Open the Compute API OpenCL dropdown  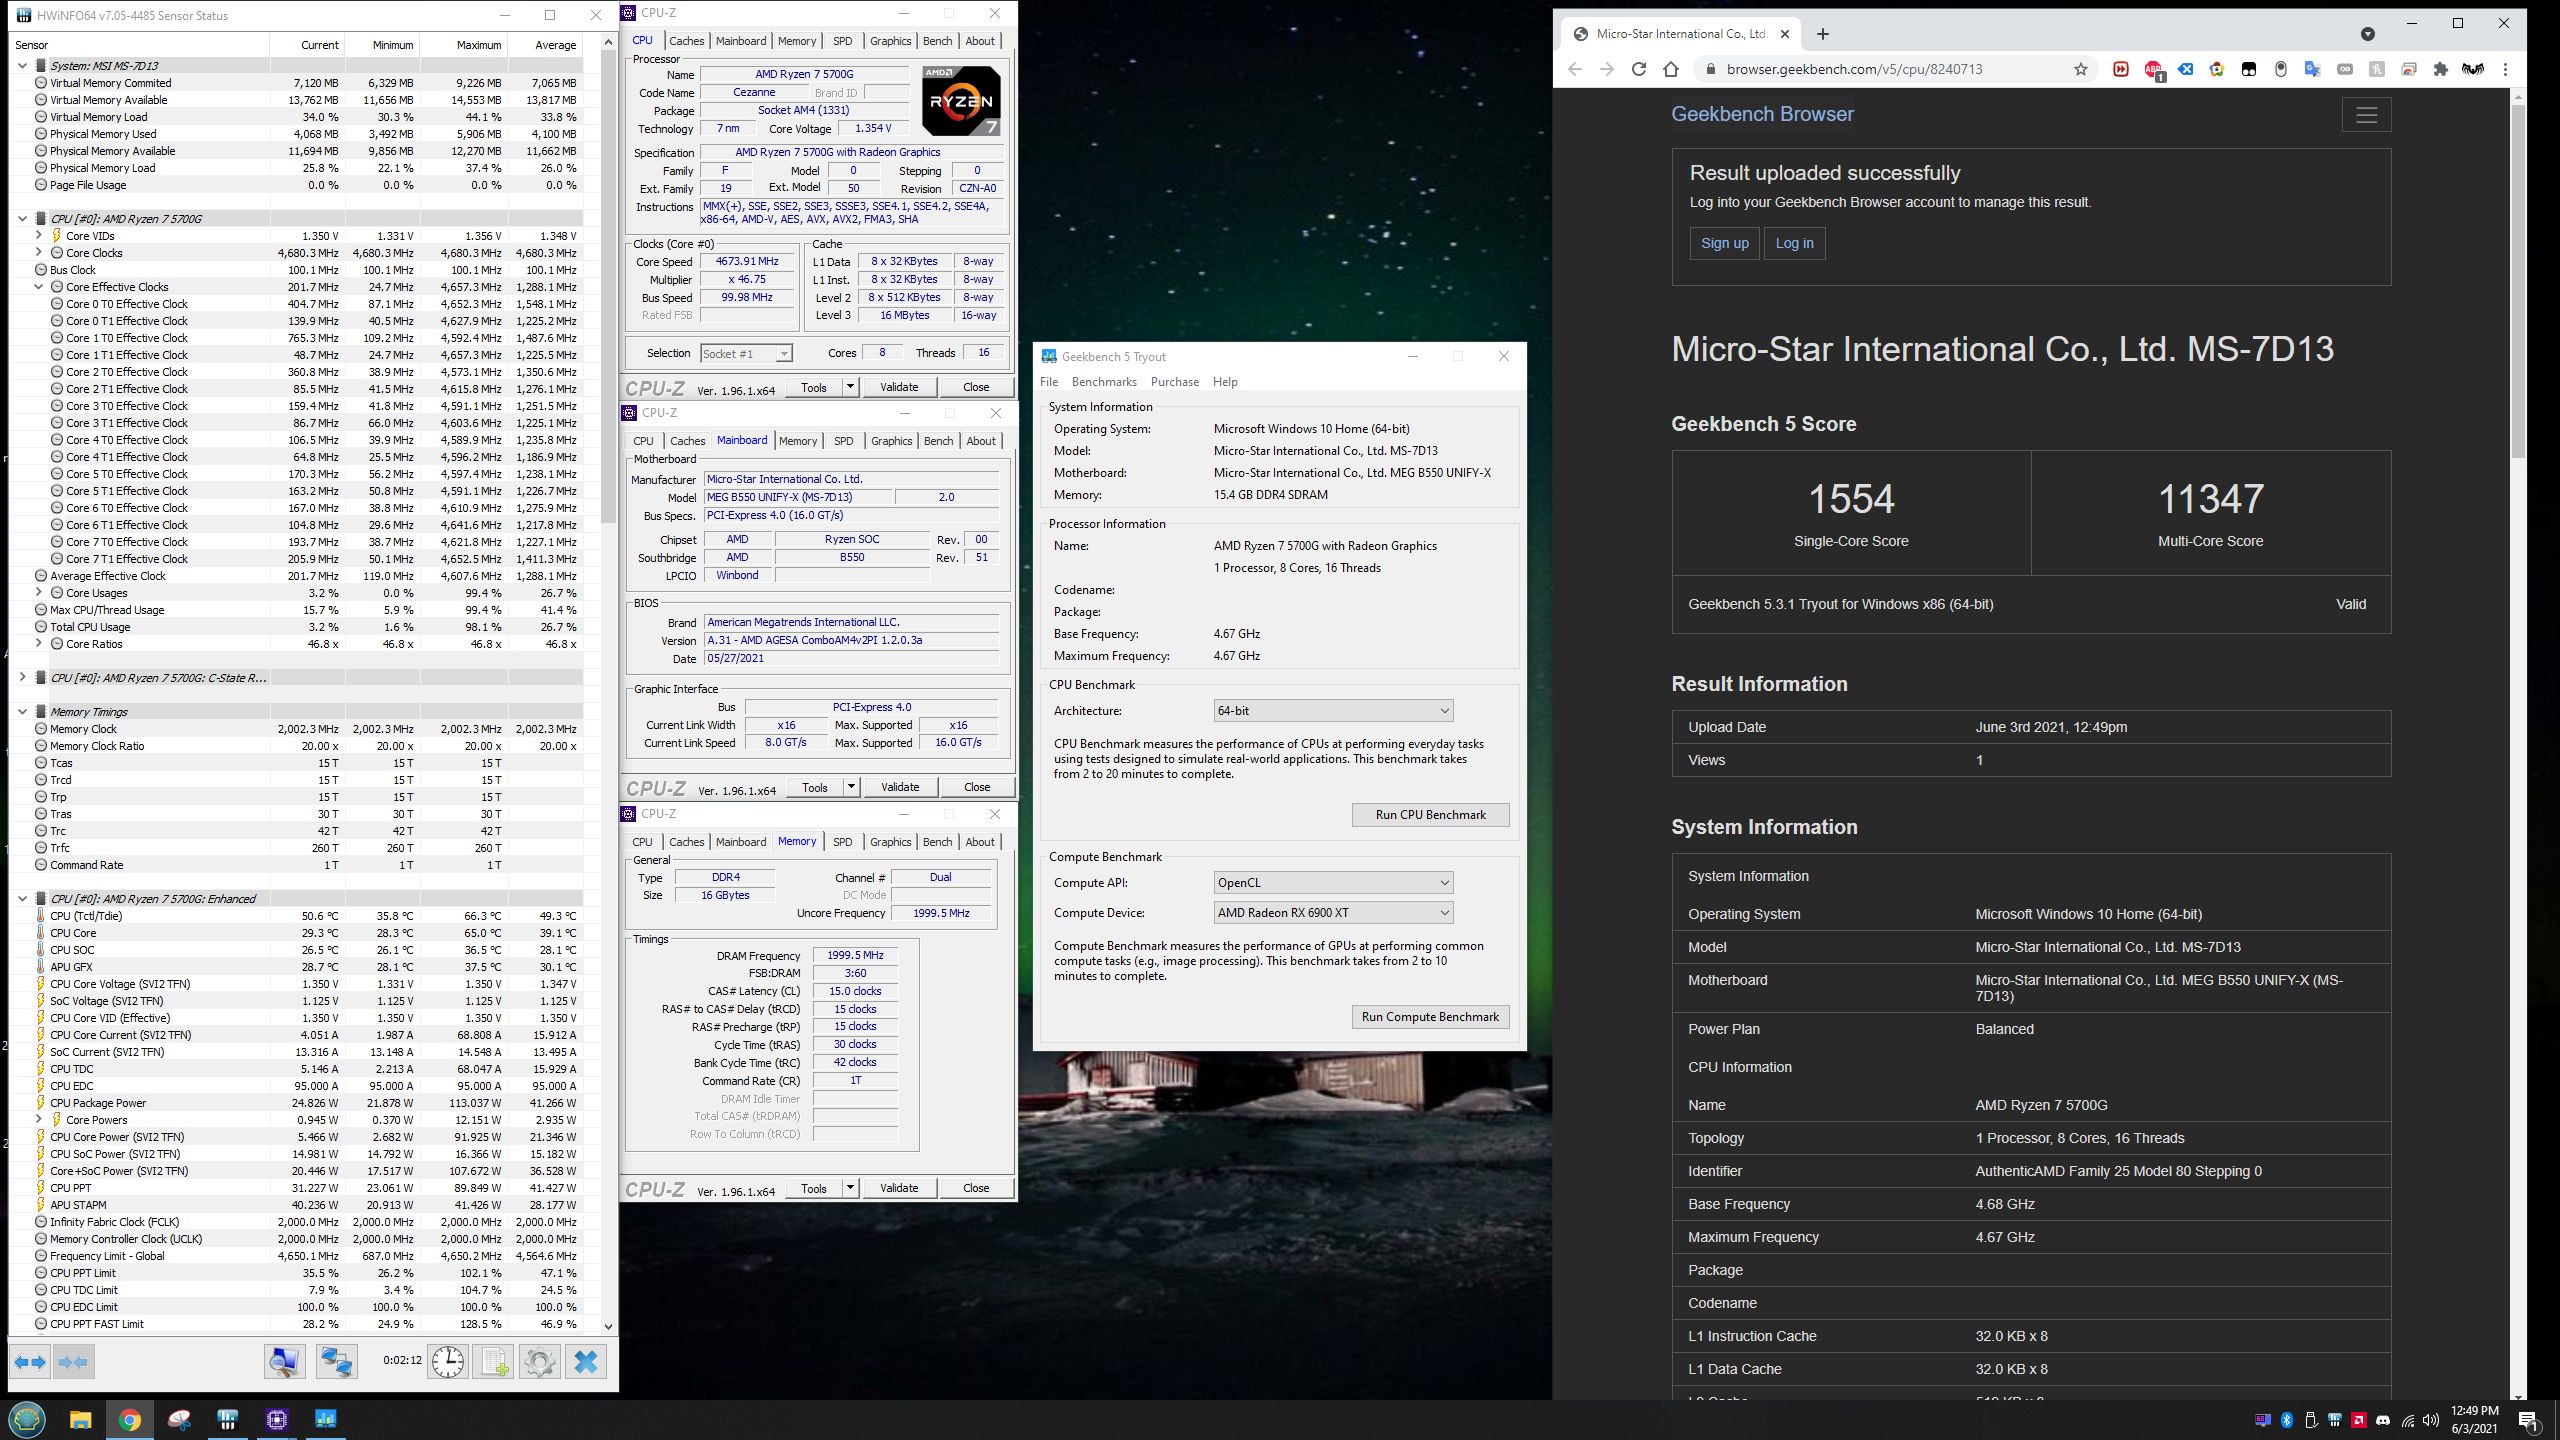pos(1333,883)
